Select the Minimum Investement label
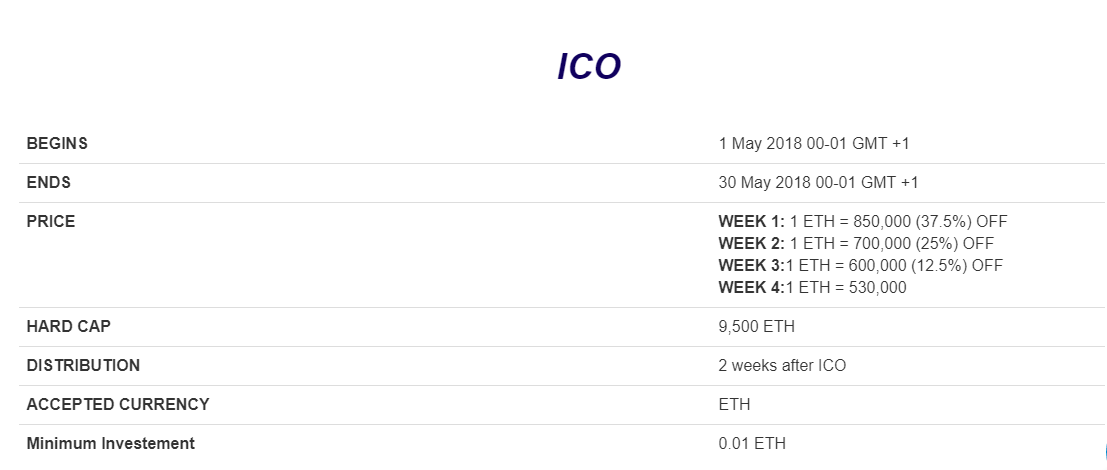Viewport: 1107px width, 470px height. pos(110,443)
